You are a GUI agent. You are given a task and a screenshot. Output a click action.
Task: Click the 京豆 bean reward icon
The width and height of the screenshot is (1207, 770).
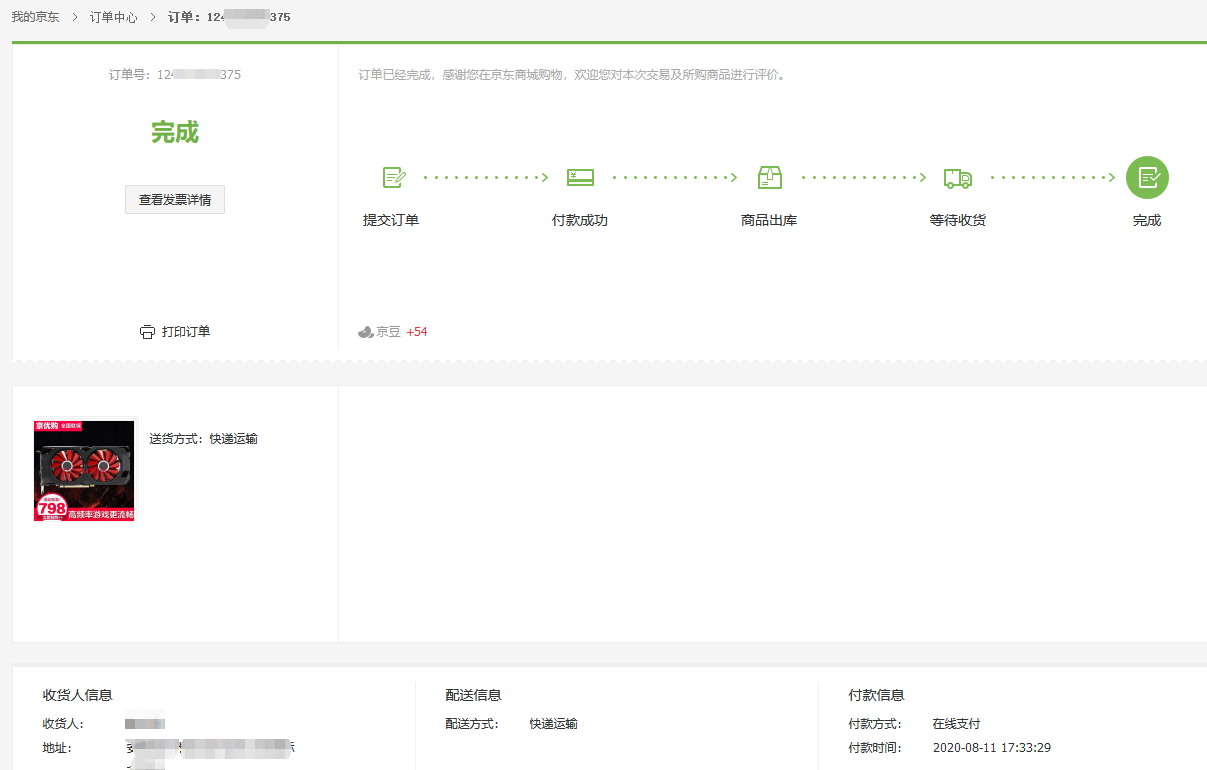(x=366, y=330)
